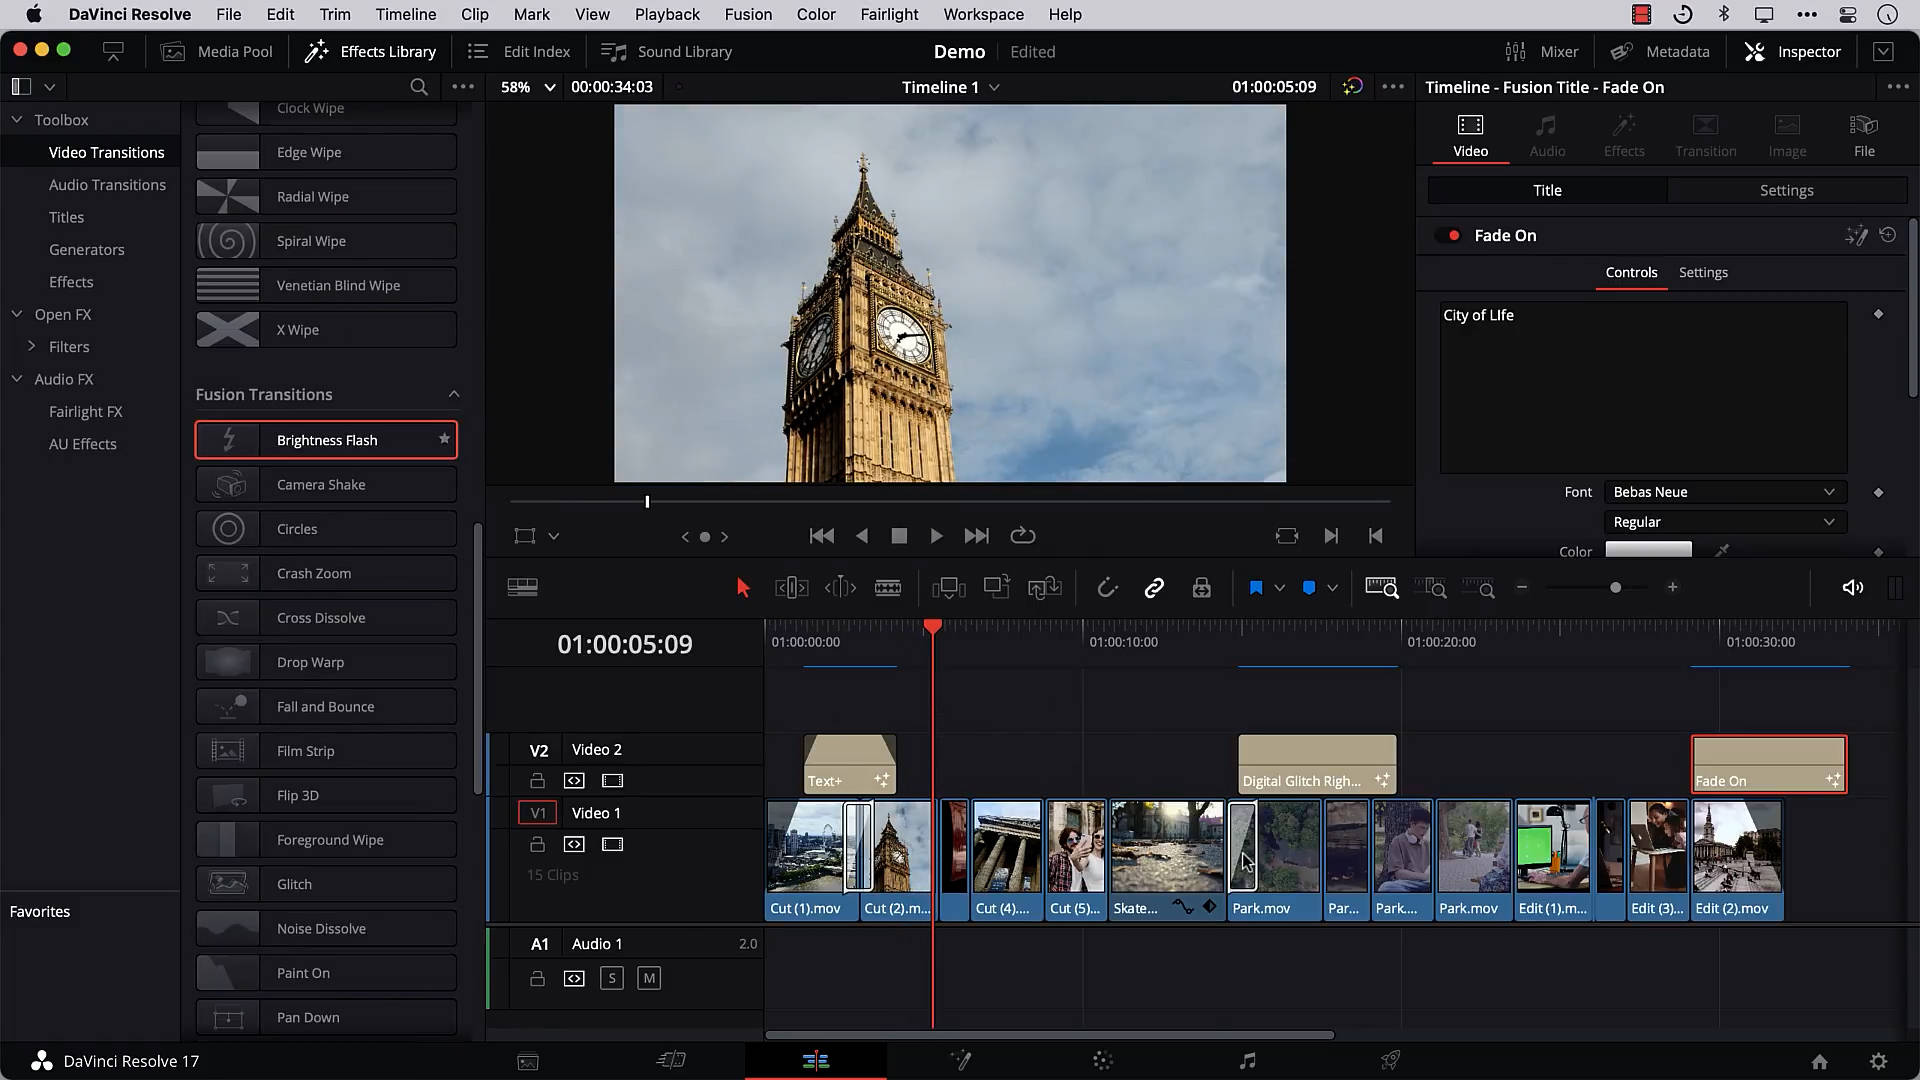
Task: Open project settings gear icon
Action: [1878, 1061]
